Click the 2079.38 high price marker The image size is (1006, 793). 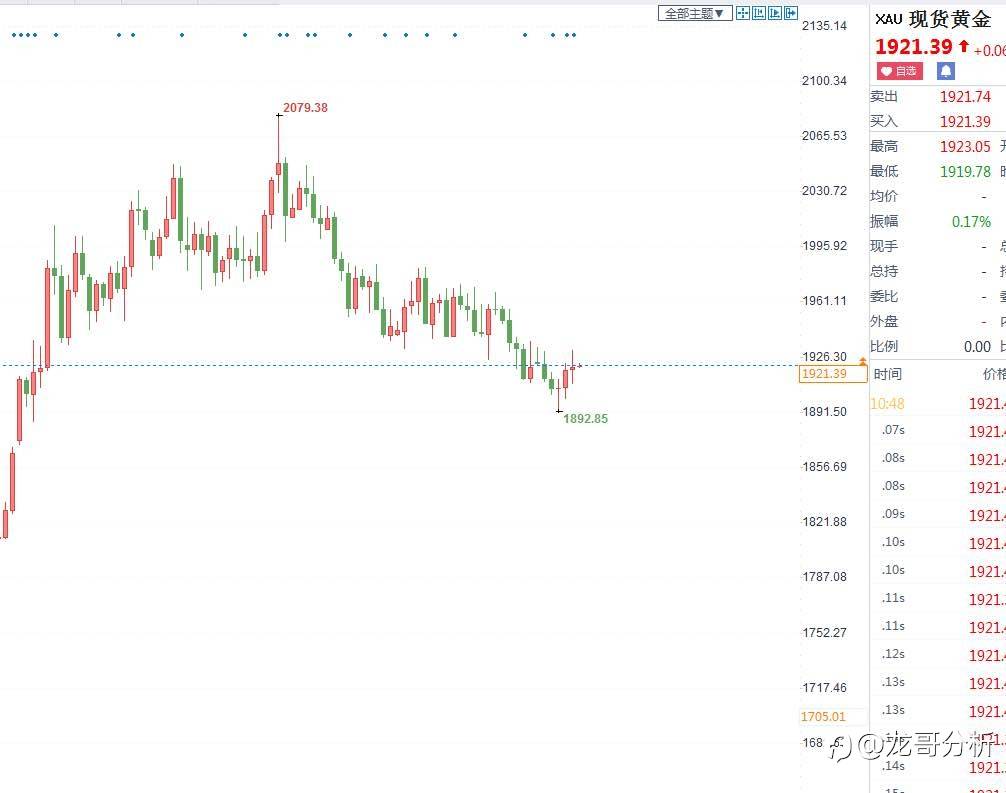pyautogui.click(x=305, y=107)
